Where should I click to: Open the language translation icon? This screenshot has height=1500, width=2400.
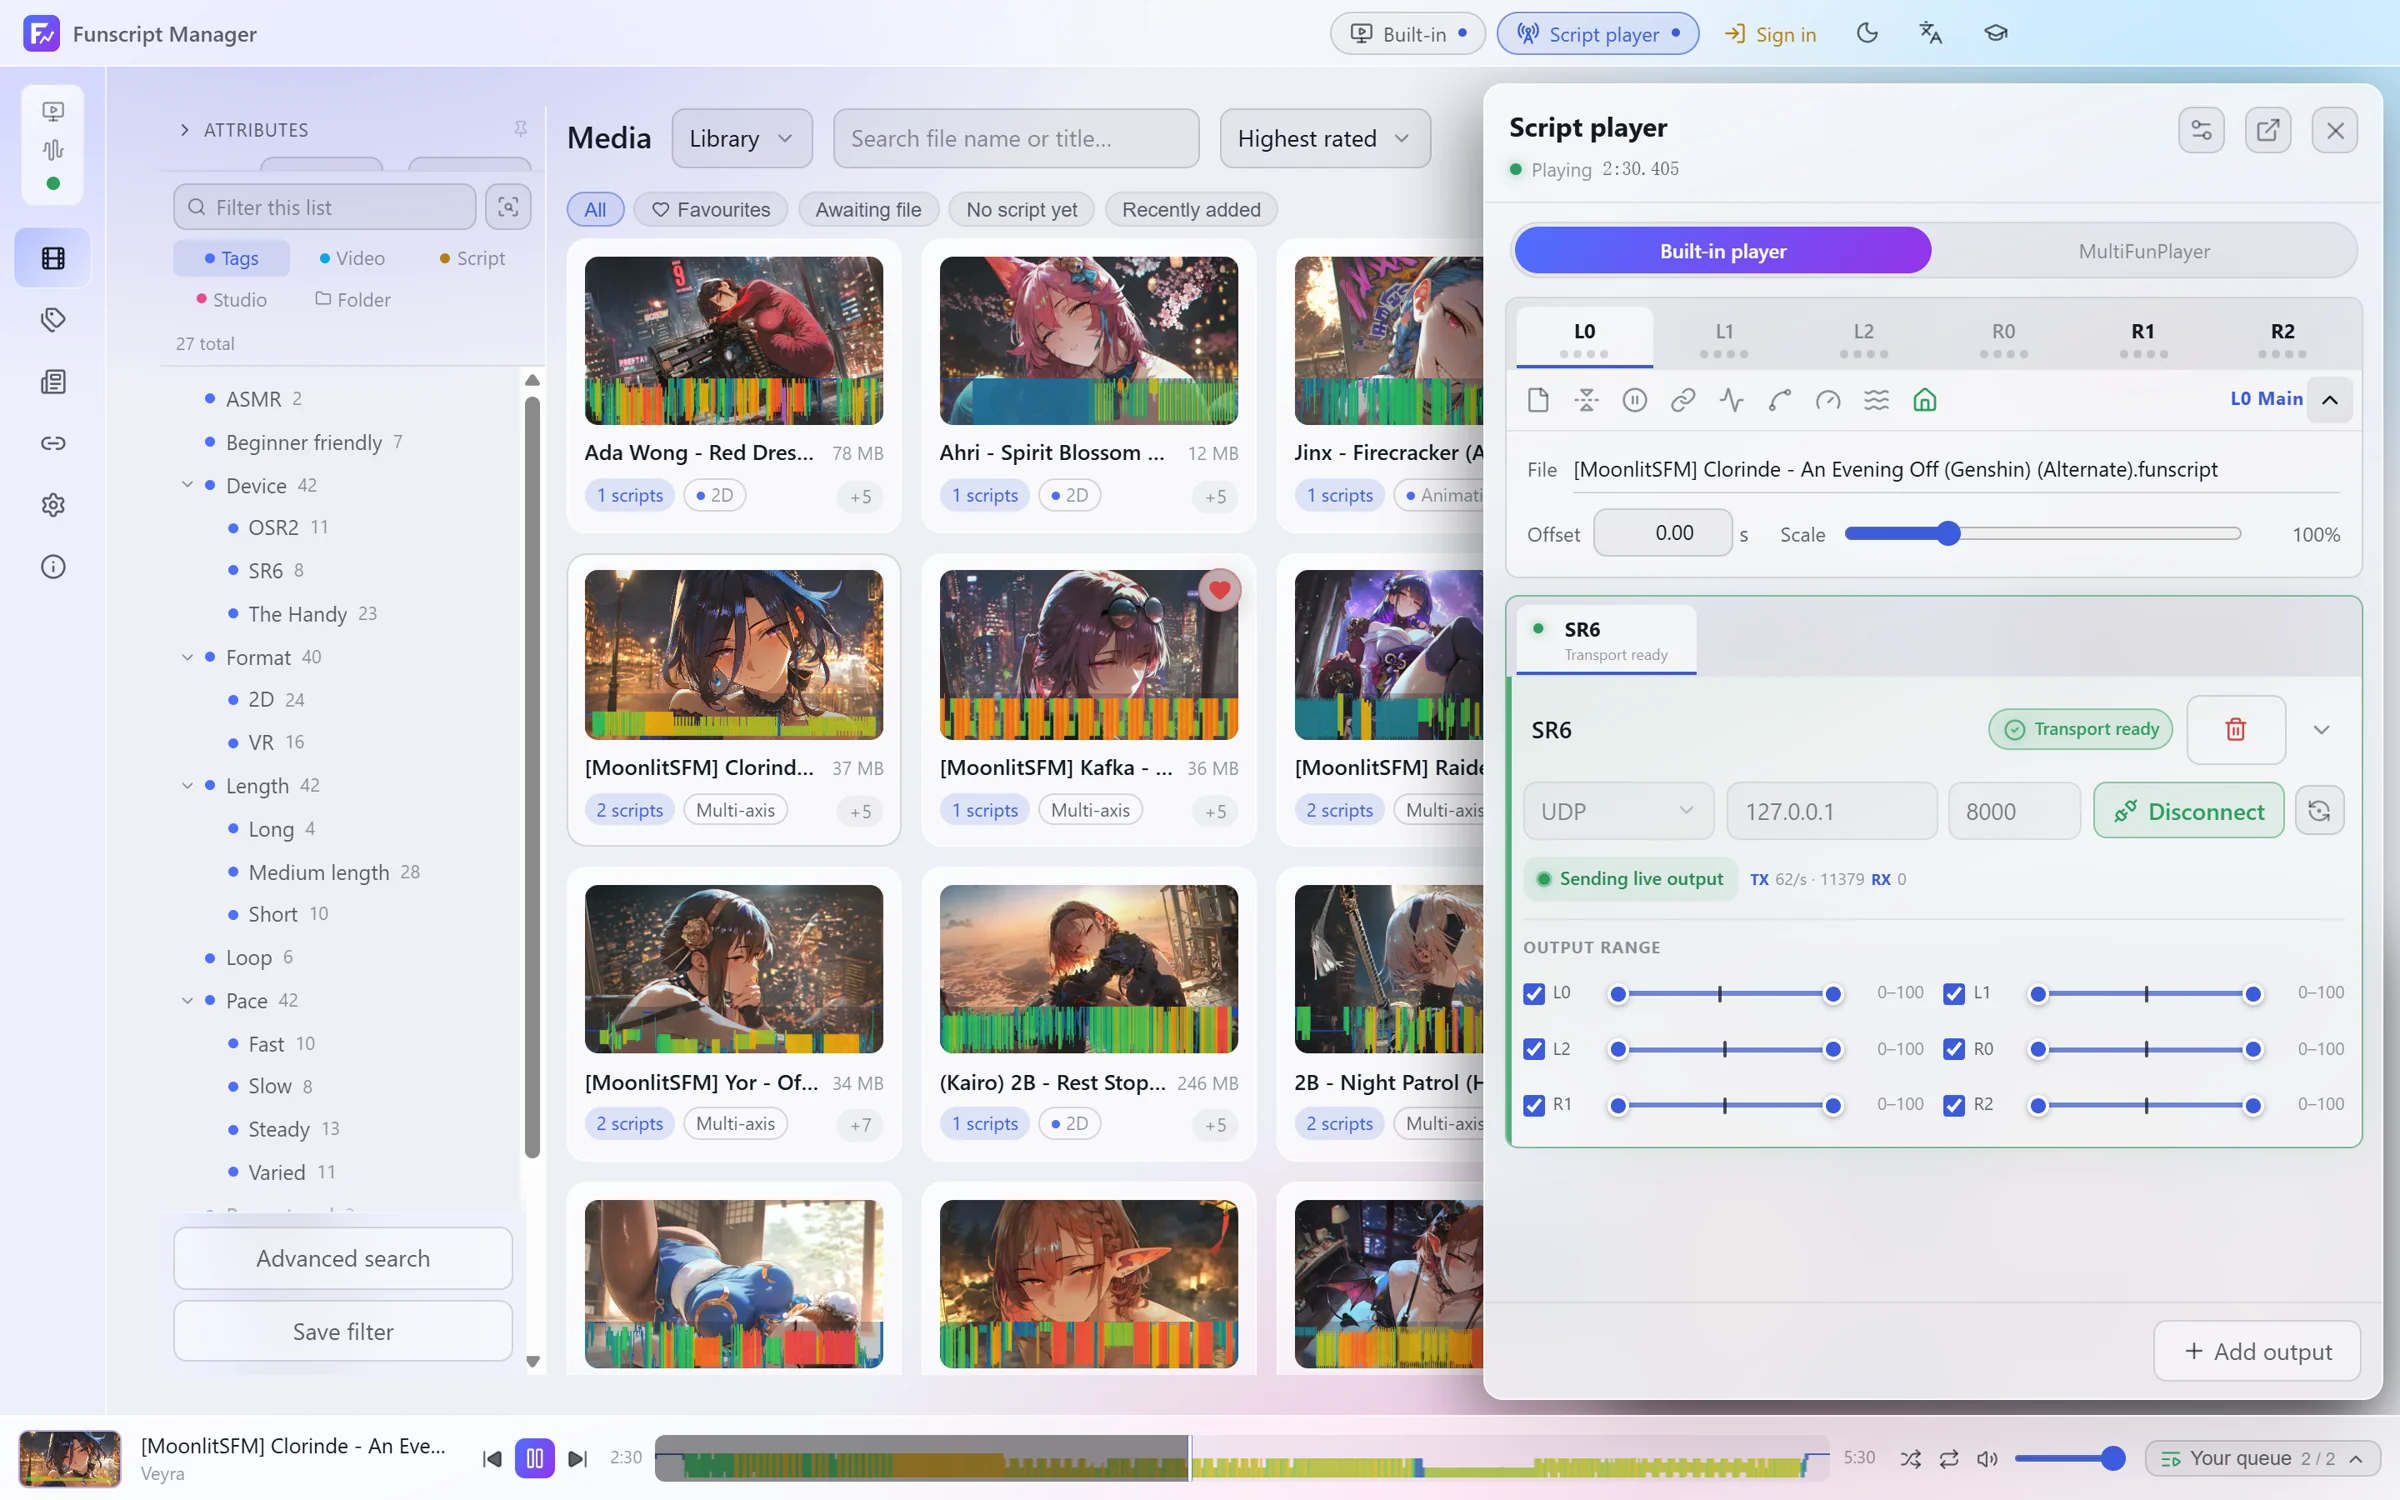1931,33
